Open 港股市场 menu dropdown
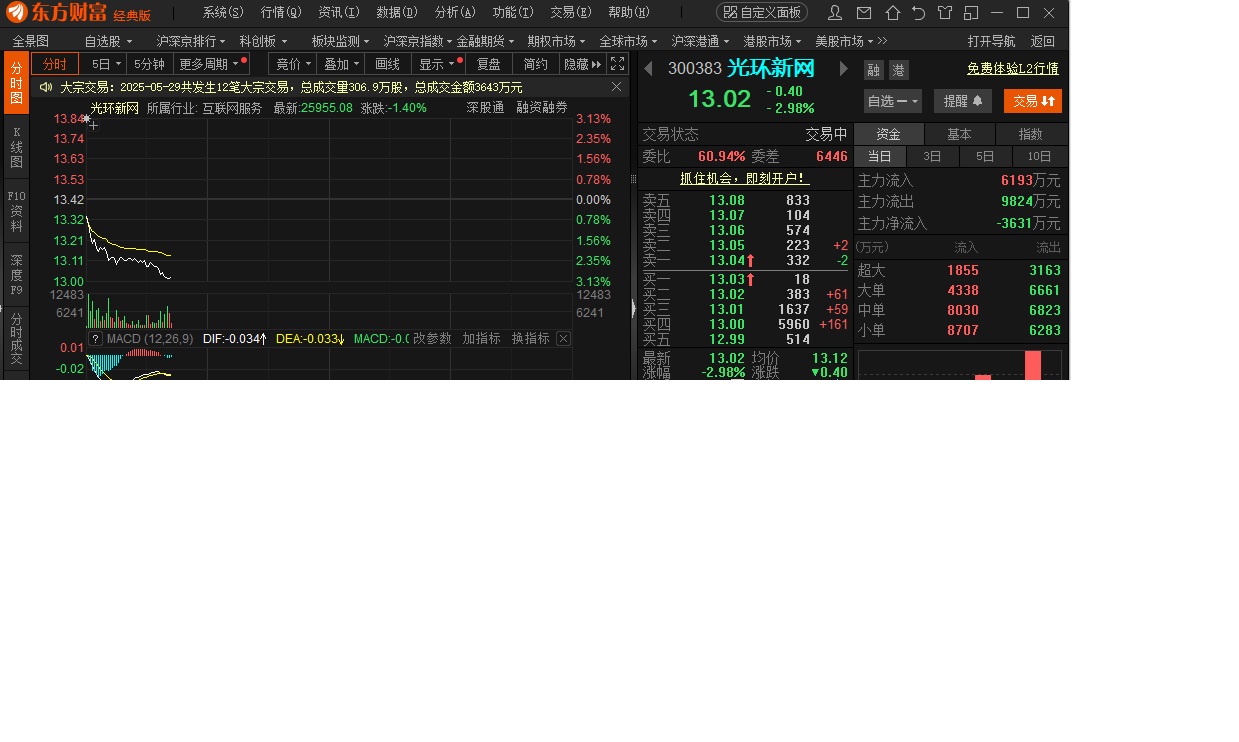1239x742 pixels. (773, 41)
